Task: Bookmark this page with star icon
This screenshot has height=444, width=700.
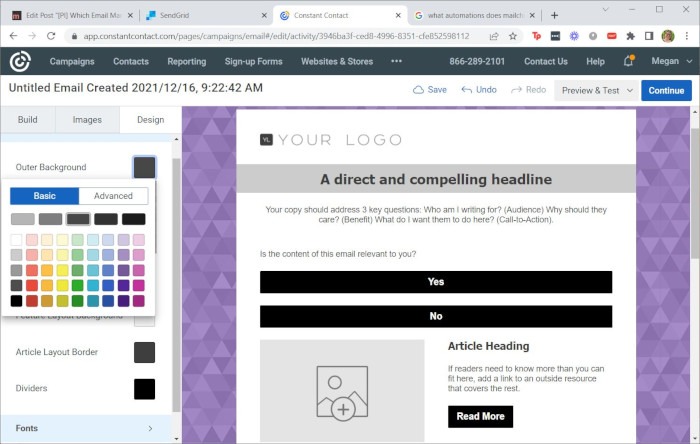Action: point(512,36)
